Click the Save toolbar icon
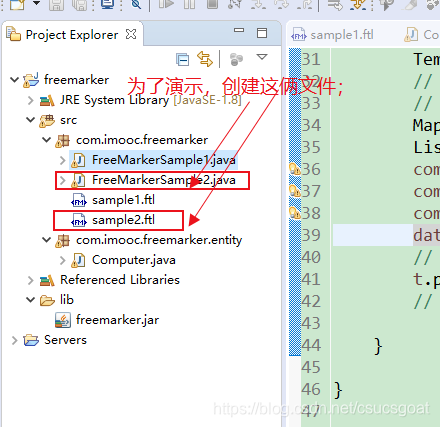440x427 pixels. pos(56,4)
